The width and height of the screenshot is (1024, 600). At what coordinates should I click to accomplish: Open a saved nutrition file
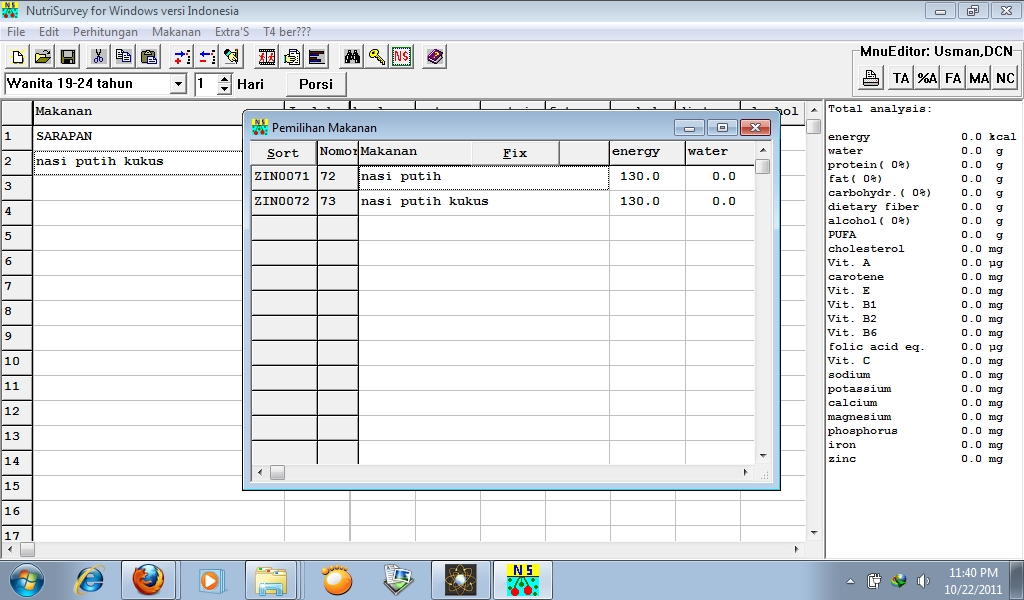click(43, 57)
